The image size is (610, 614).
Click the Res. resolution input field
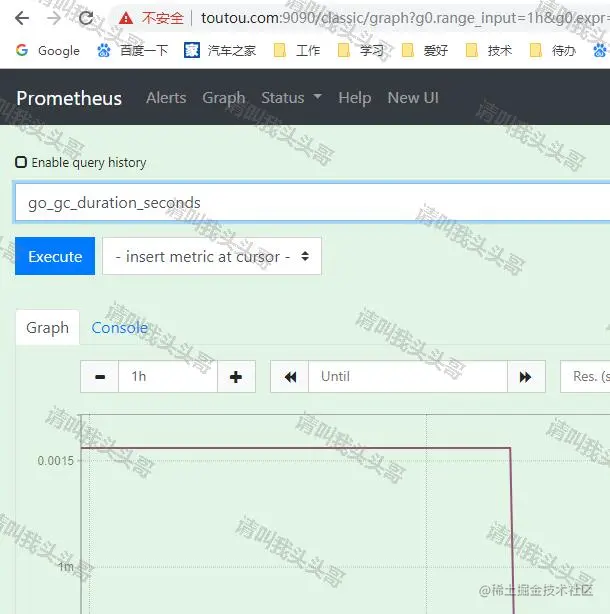pyautogui.click(x=585, y=377)
